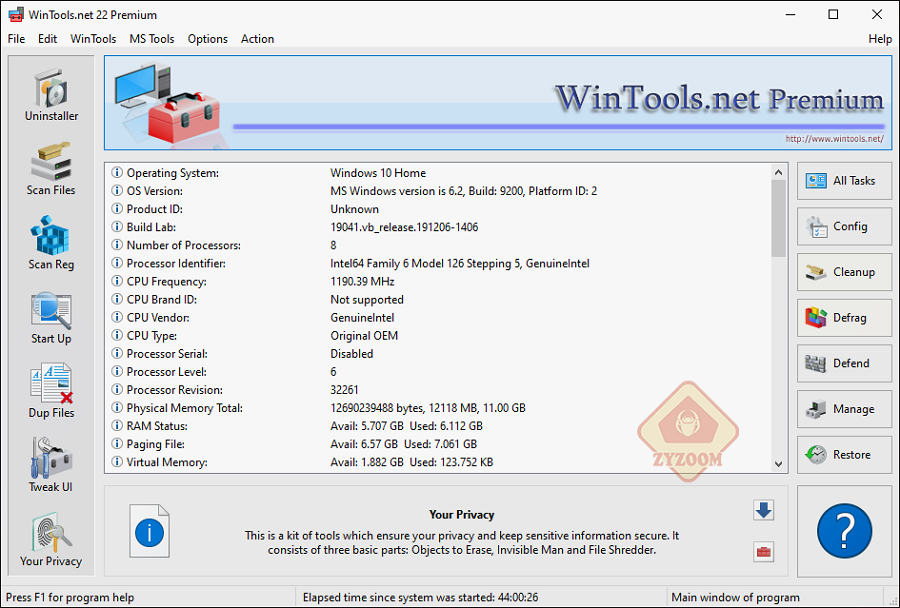Select the CPU Type row
900x608 pixels.
click(438, 335)
